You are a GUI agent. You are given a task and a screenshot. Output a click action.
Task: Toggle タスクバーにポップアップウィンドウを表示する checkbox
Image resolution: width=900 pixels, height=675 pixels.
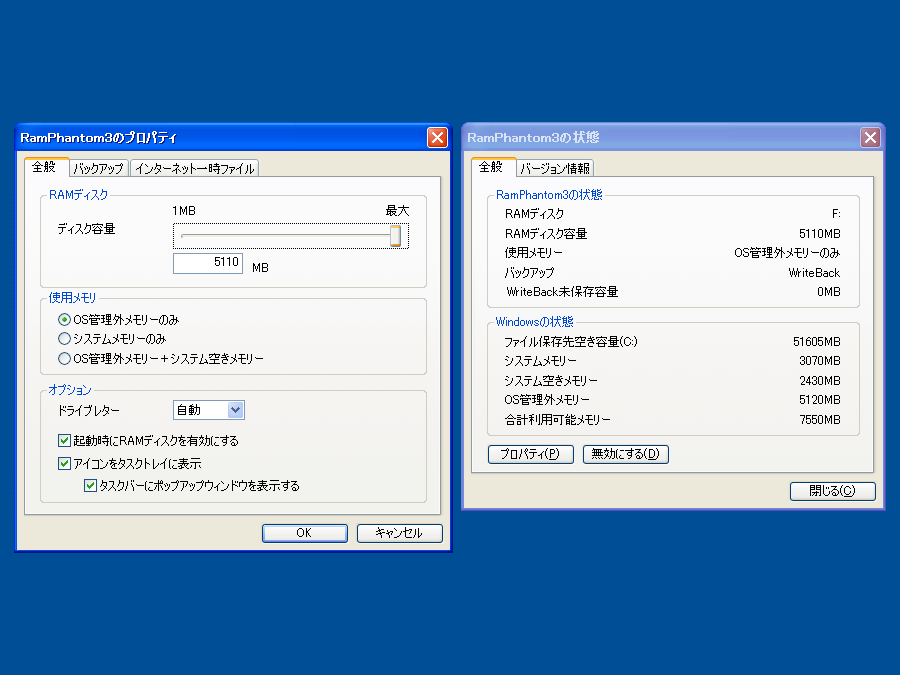(90, 486)
